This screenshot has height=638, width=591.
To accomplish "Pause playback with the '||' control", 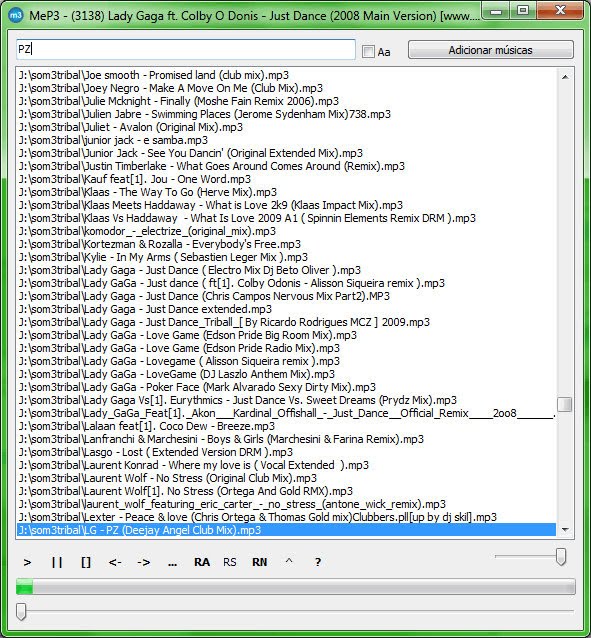I will point(57,562).
